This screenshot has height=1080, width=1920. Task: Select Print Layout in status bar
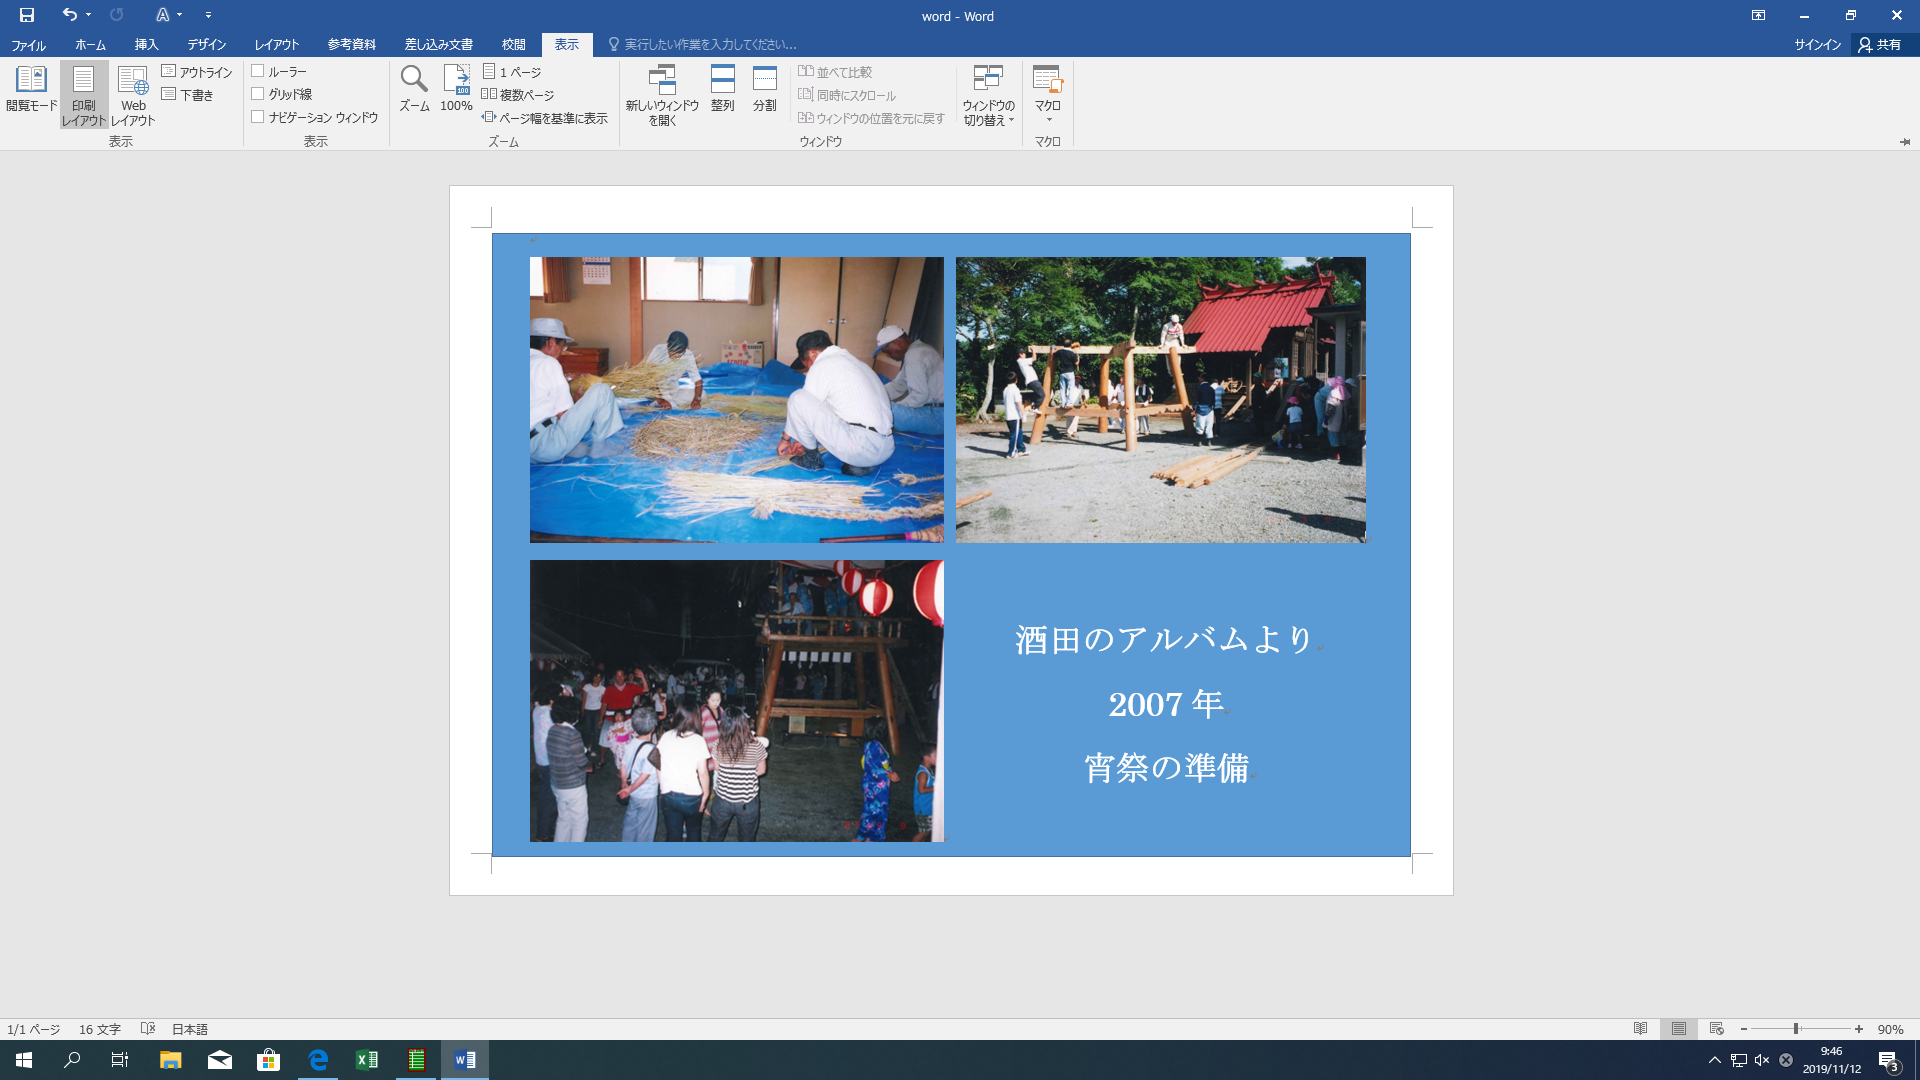click(1679, 1029)
